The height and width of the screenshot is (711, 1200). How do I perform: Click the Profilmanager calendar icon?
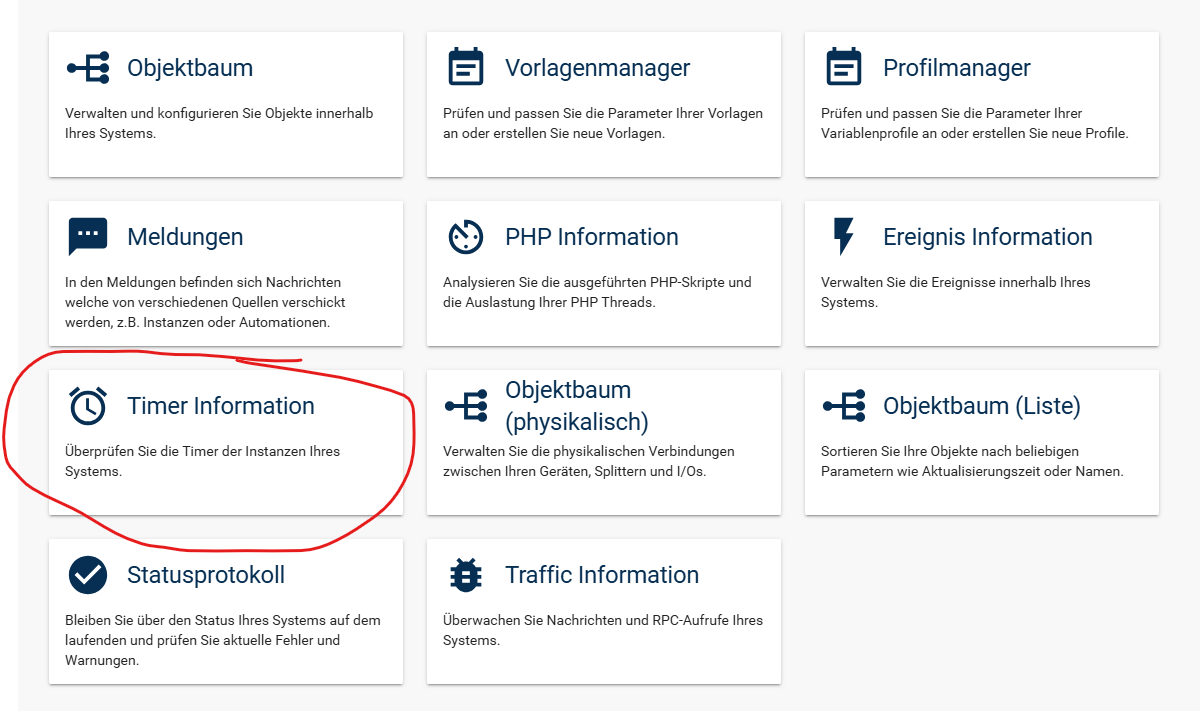pyautogui.click(x=843, y=68)
